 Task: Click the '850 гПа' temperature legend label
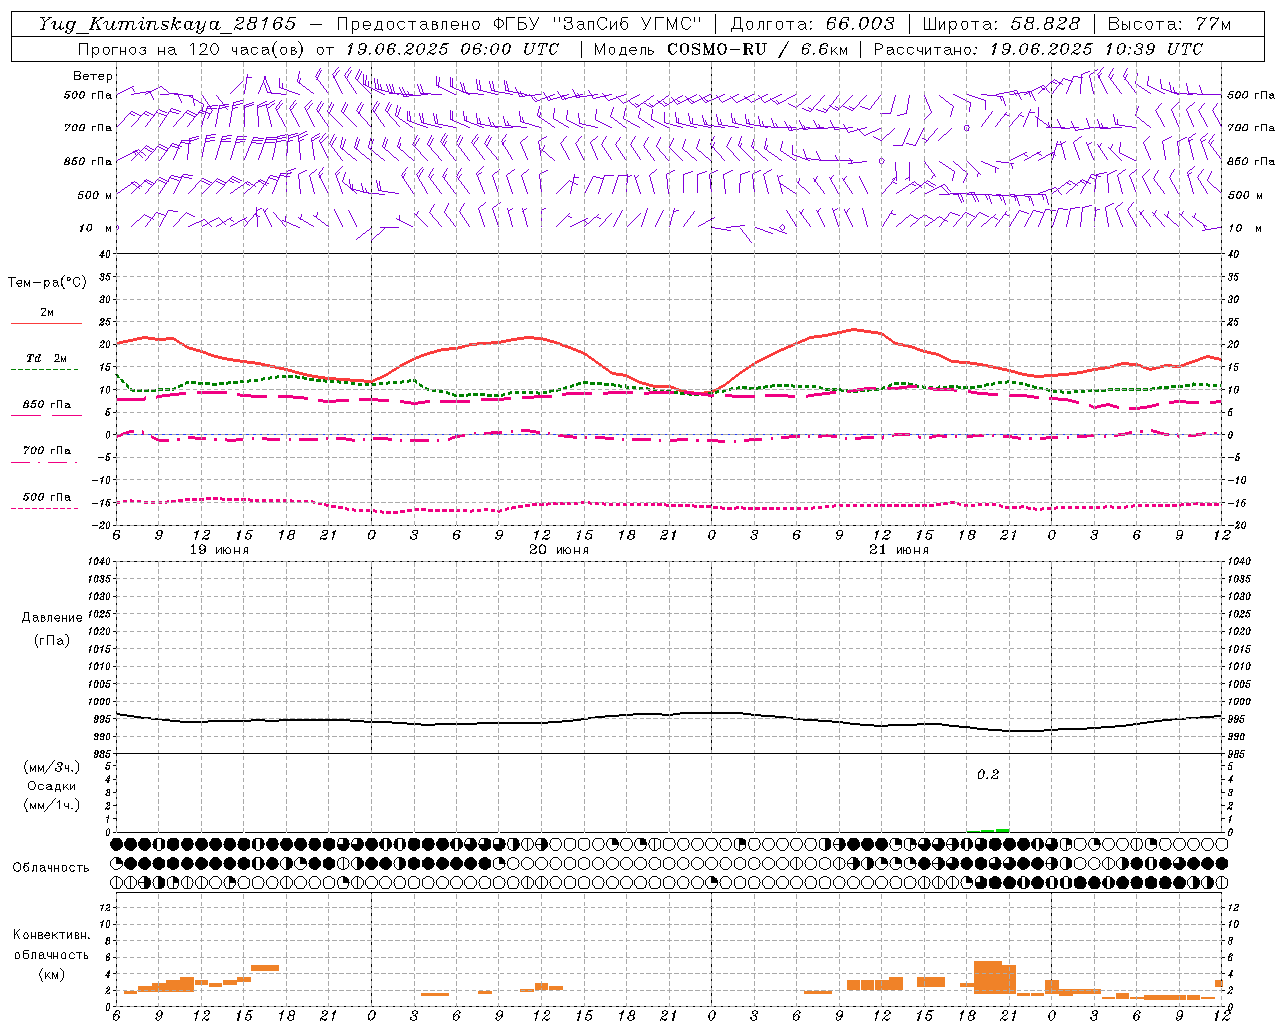(46, 404)
